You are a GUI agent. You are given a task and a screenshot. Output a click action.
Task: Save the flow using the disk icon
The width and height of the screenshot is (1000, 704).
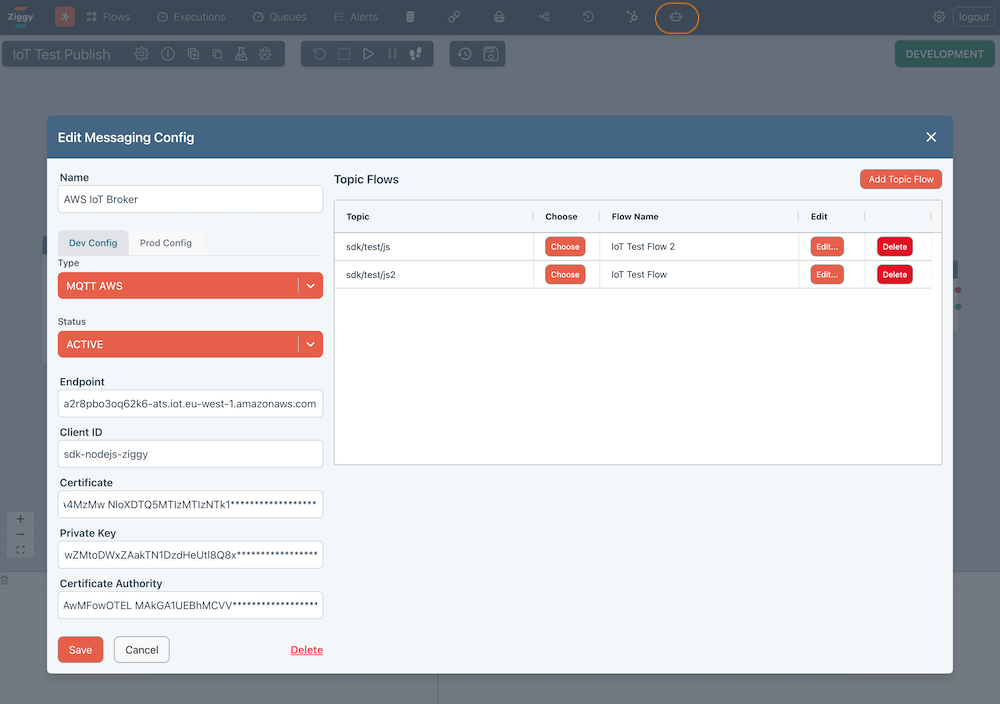click(x=491, y=54)
